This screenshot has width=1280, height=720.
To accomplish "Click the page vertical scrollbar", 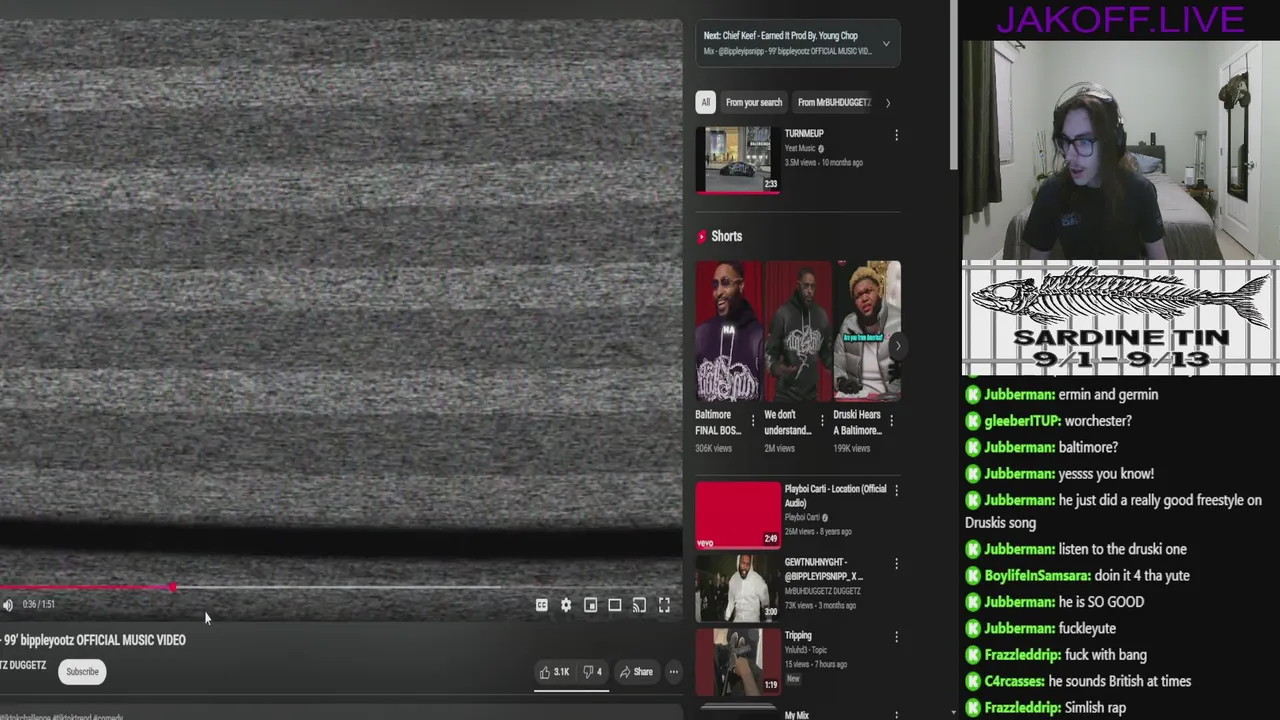I will (x=954, y=85).
